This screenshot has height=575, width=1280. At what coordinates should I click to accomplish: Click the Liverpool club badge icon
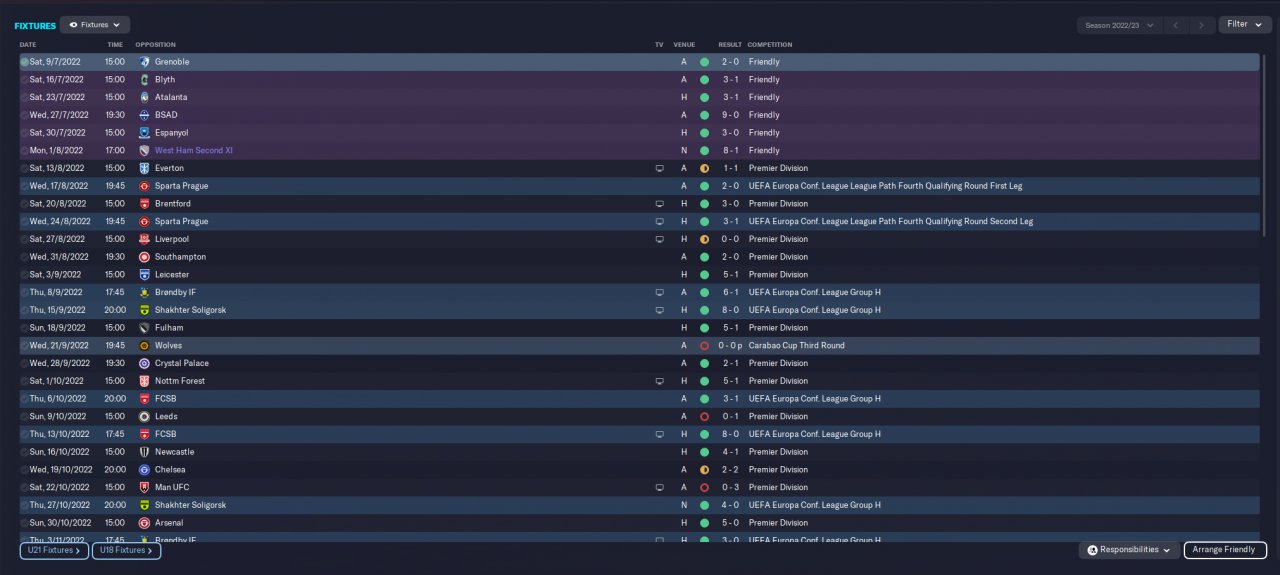[144, 239]
